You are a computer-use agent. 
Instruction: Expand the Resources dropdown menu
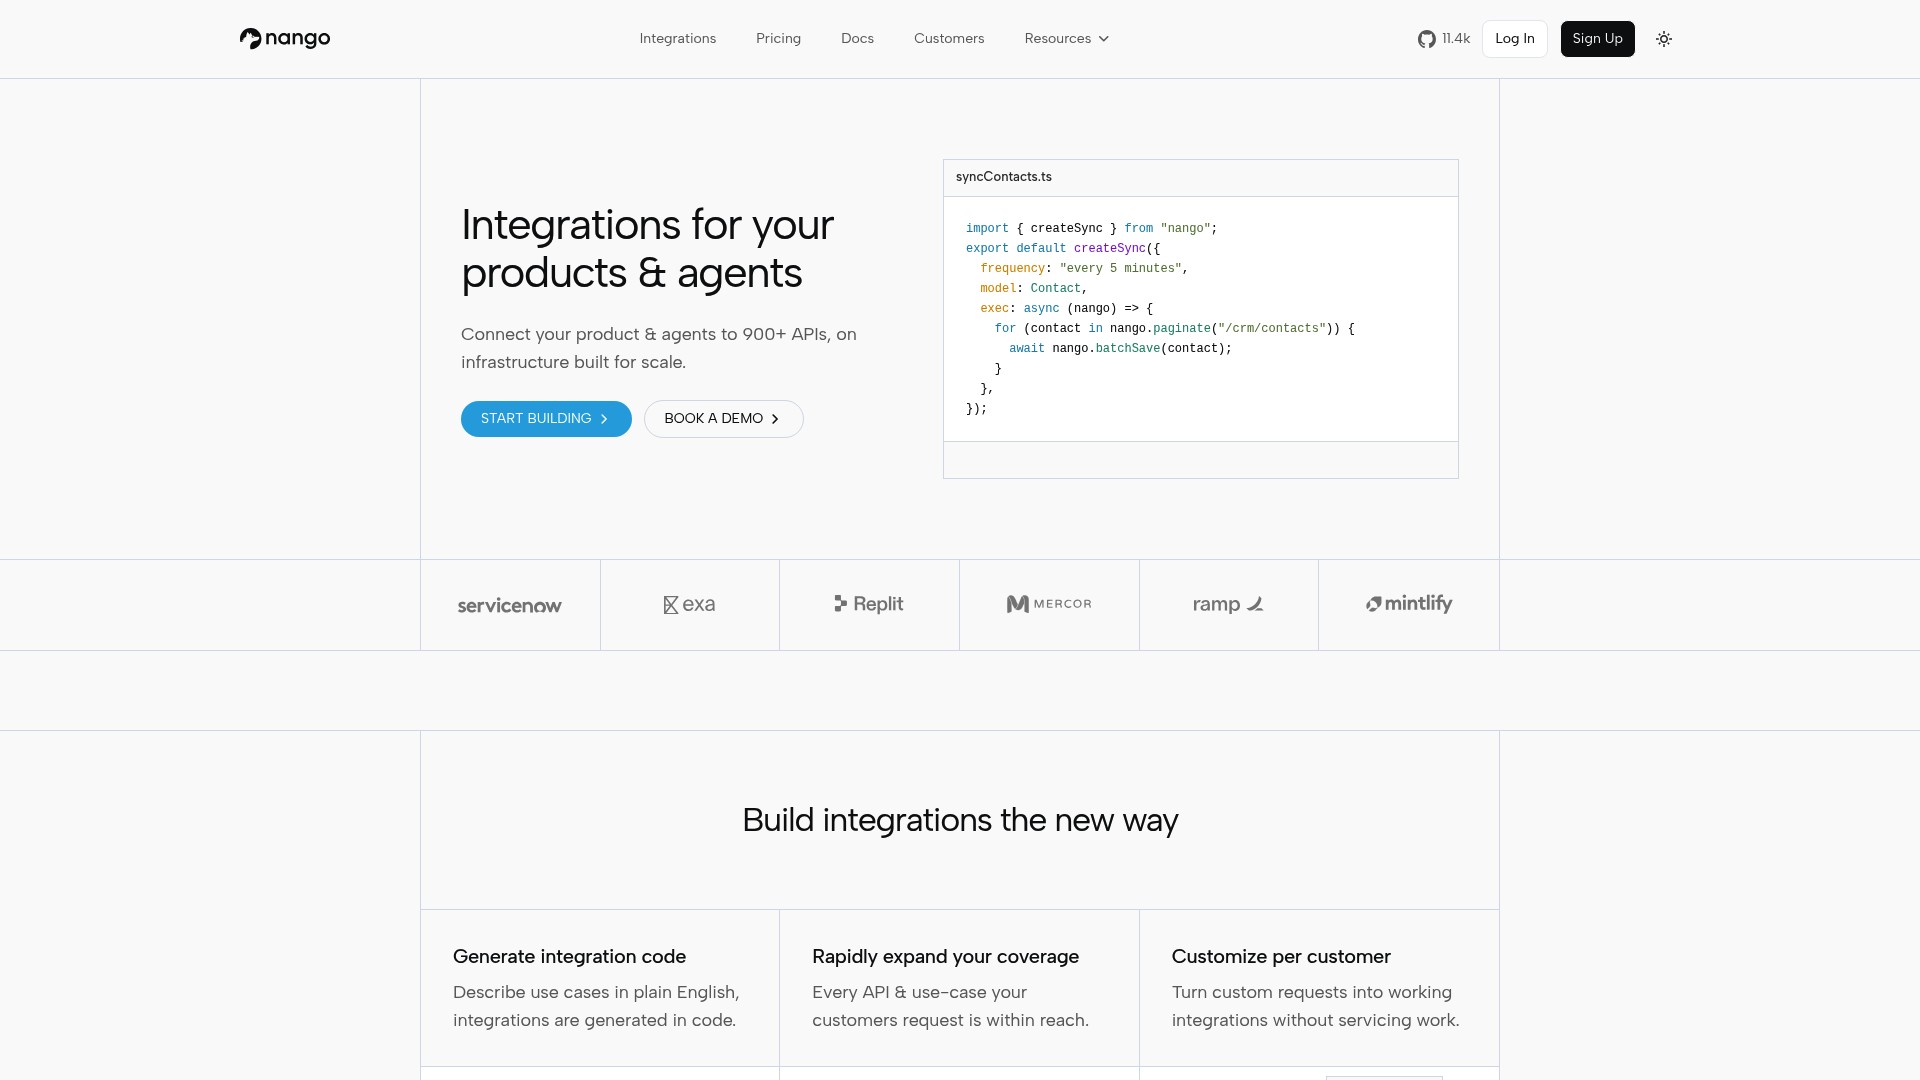[1067, 39]
